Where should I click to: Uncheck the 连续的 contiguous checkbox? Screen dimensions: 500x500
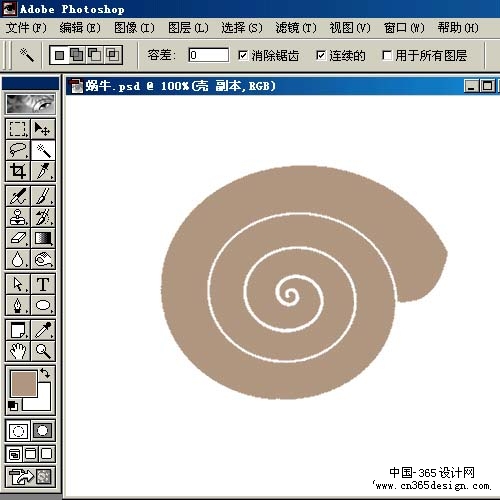[321, 55]
